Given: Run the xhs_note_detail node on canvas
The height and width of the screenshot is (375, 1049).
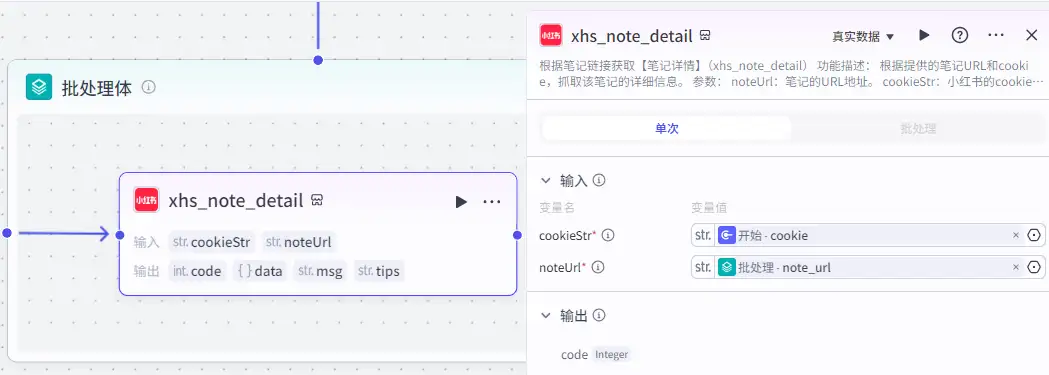Looking at the screenshot, I should pos(461,201).
